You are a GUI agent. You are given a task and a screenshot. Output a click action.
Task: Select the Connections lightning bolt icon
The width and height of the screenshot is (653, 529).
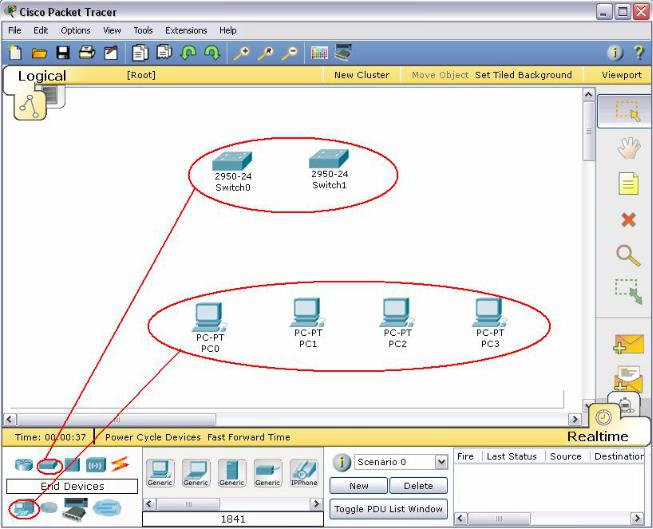click(120, 464)
